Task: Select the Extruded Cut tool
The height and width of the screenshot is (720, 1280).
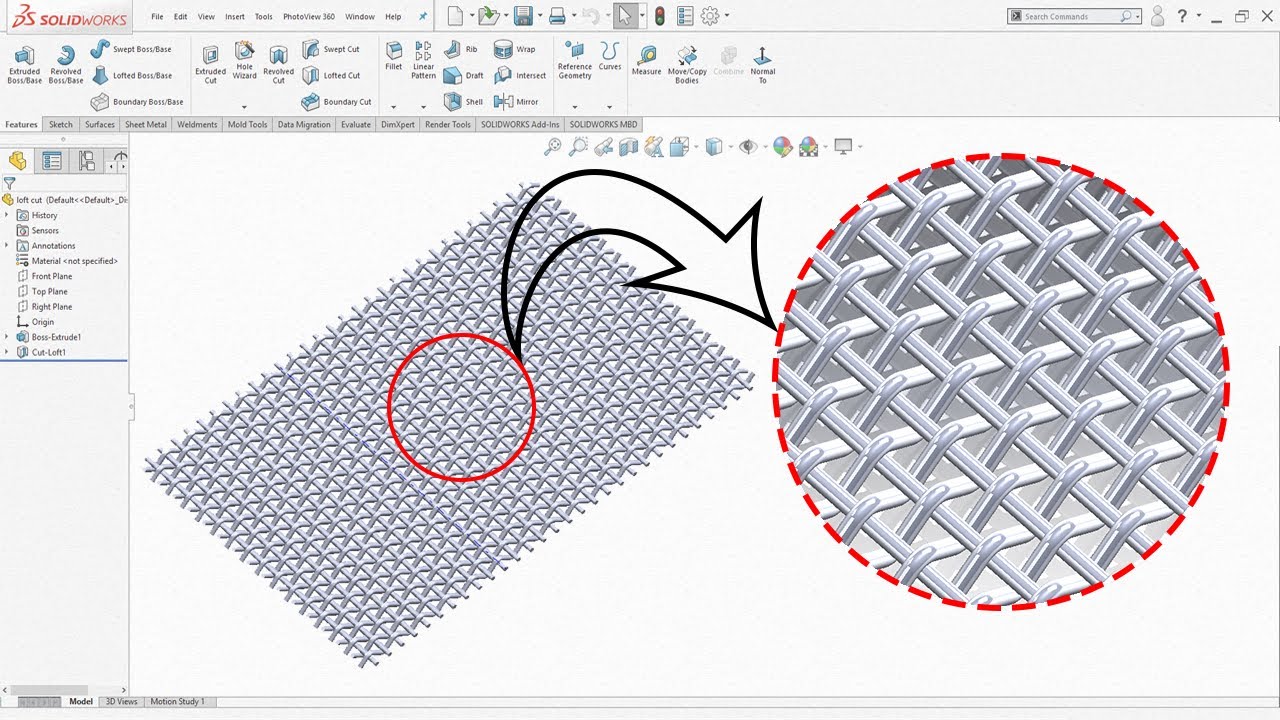Action: (x=210, y=65)
